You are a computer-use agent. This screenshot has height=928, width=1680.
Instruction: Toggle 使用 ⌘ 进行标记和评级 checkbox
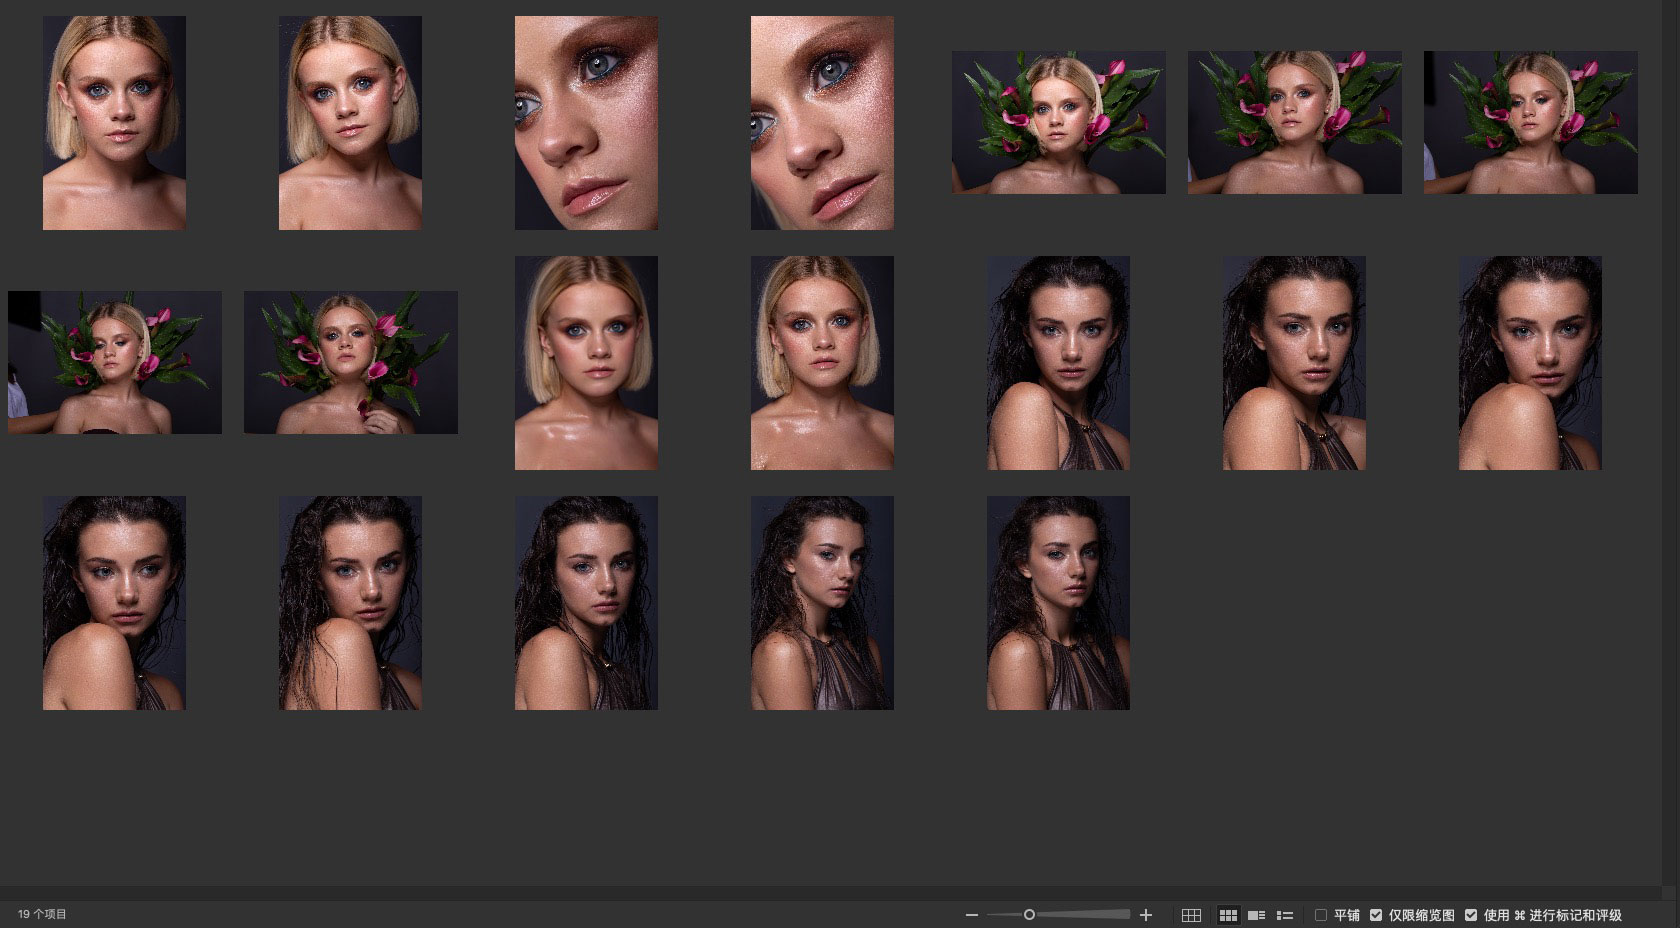pos(1471,915)
